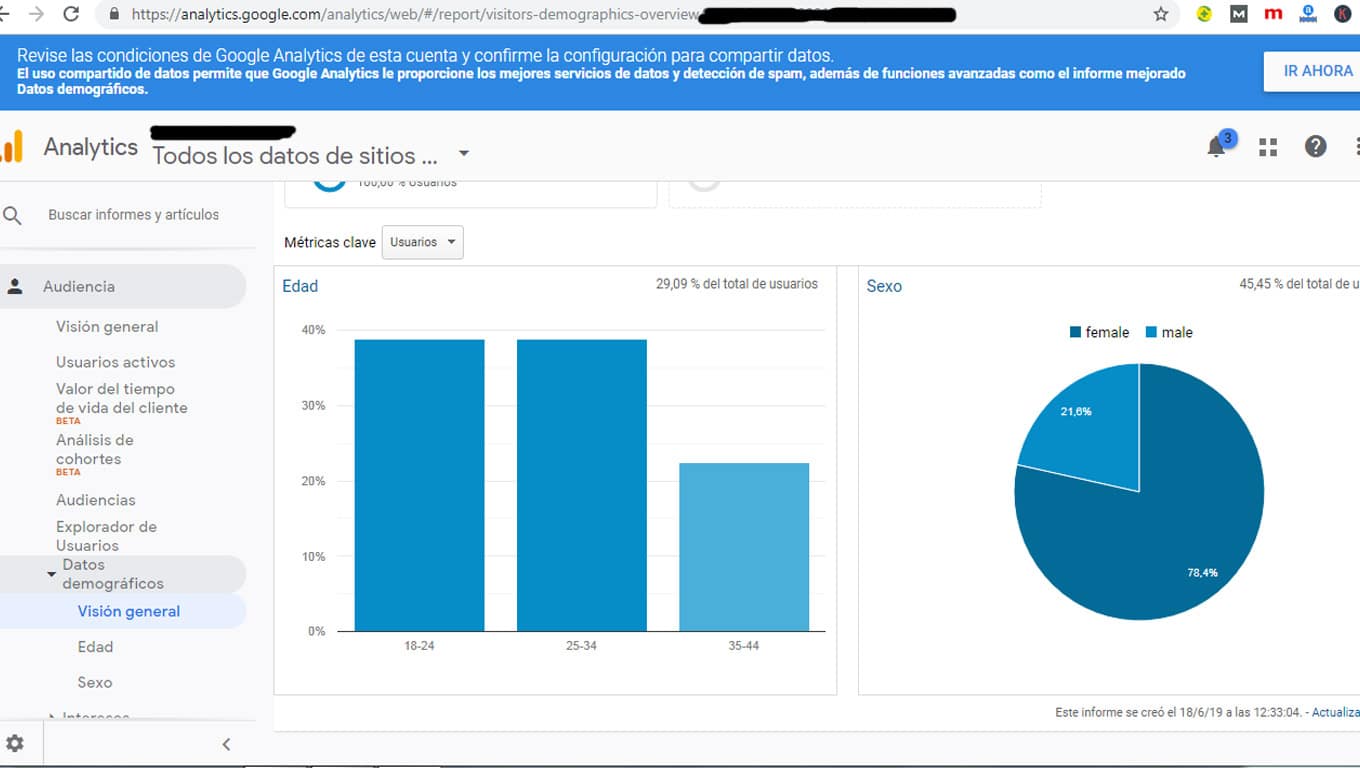Screen dimensions: 1360x768
Task: Select Visión general under Datos demográficos
Action: (x=129, y=611)
